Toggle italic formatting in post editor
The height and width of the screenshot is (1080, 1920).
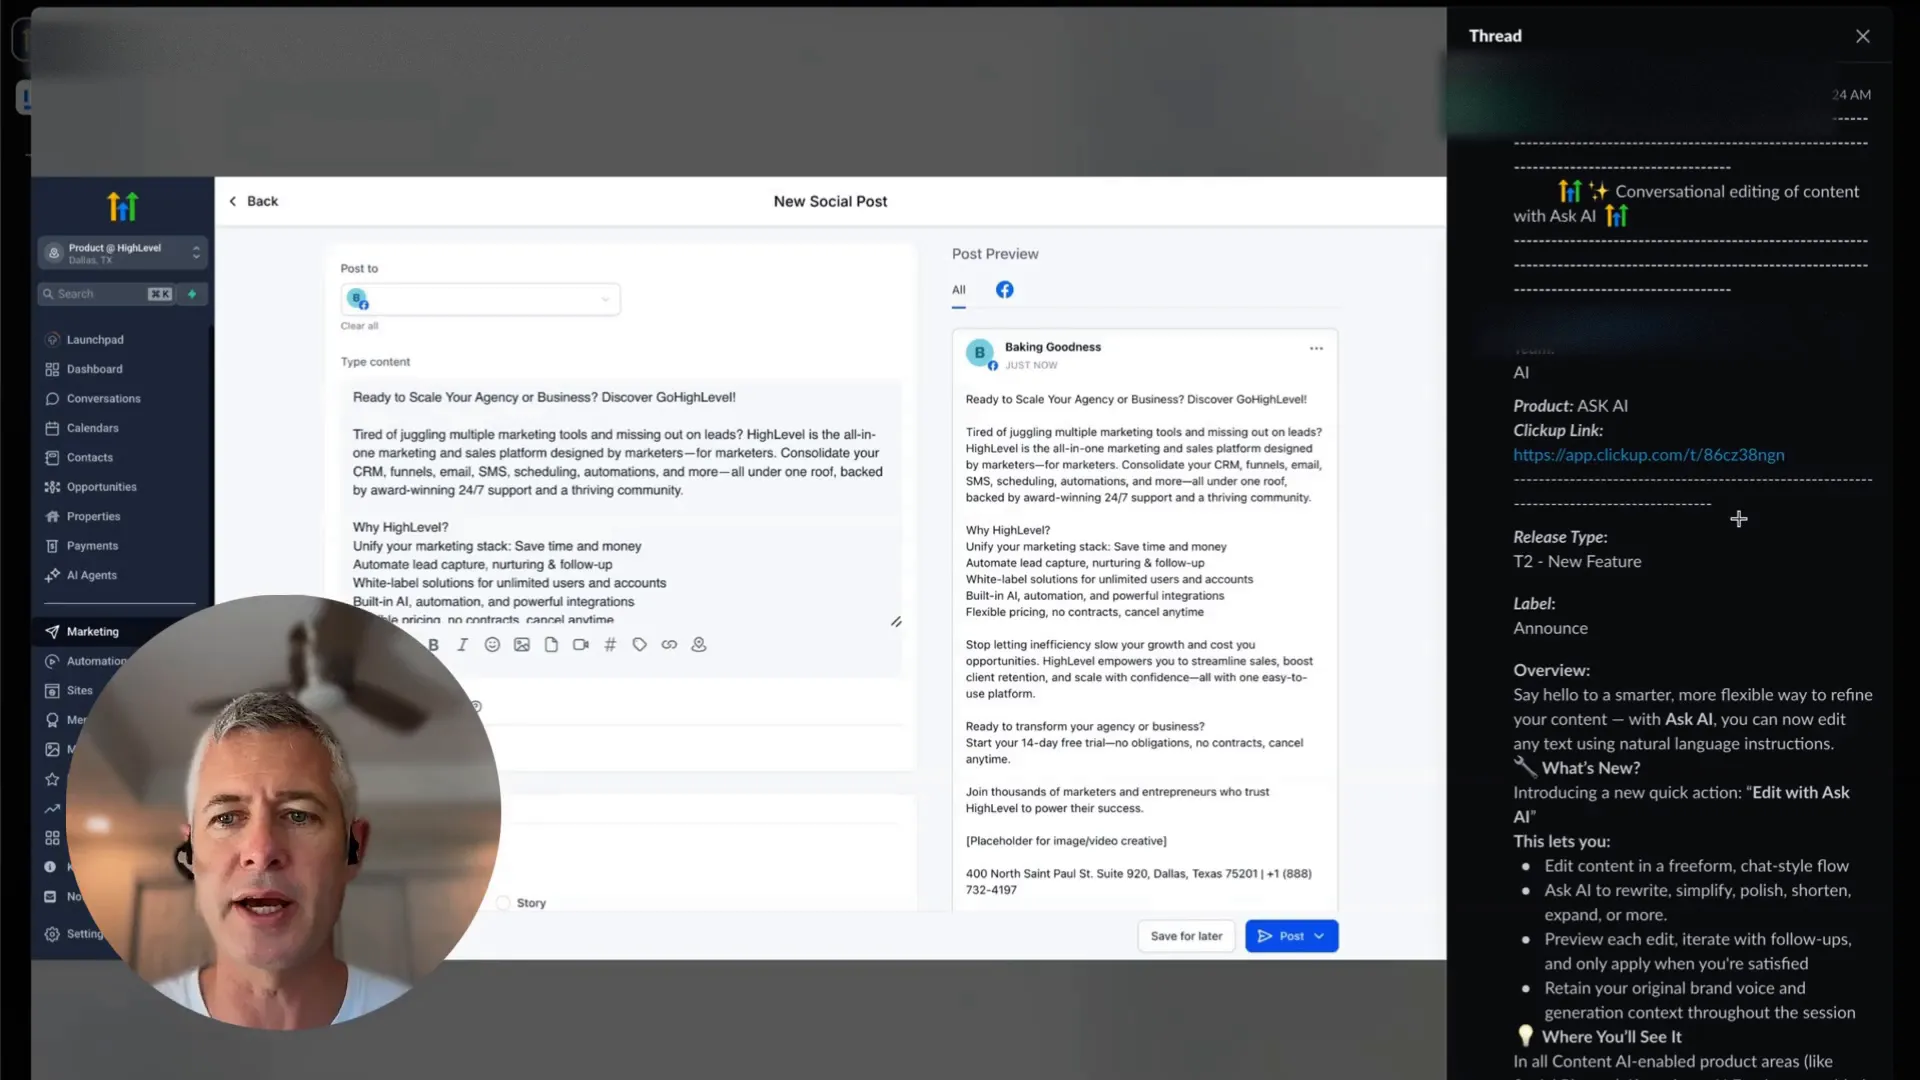pyautogui.click(x=462, y=645)
